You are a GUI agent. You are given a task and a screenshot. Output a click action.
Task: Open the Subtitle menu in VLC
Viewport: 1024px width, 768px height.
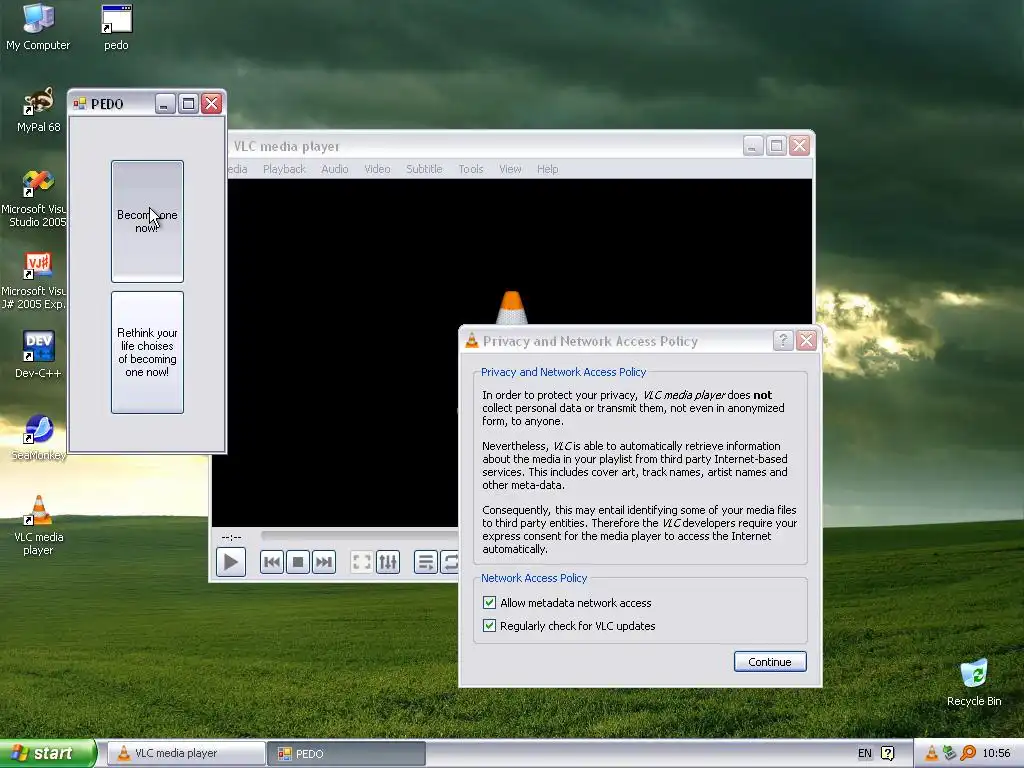tap(424, 169)
